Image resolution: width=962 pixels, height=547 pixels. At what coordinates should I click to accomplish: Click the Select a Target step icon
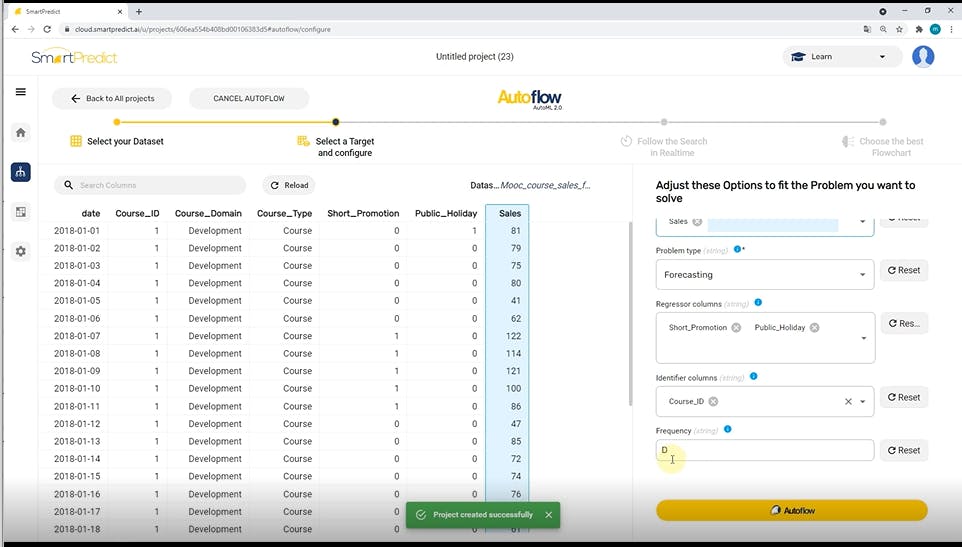click(303, 141)
